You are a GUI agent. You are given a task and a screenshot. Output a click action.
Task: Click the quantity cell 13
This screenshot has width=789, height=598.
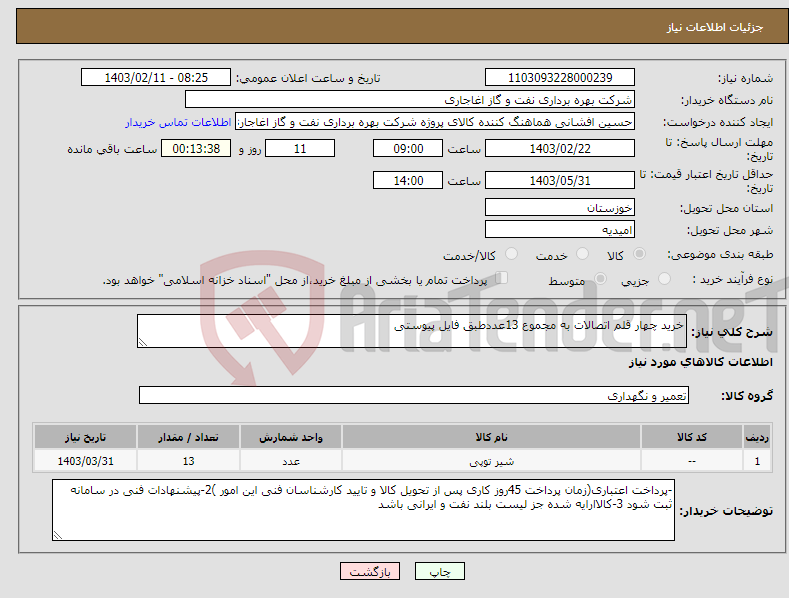[x=188, y=461]
